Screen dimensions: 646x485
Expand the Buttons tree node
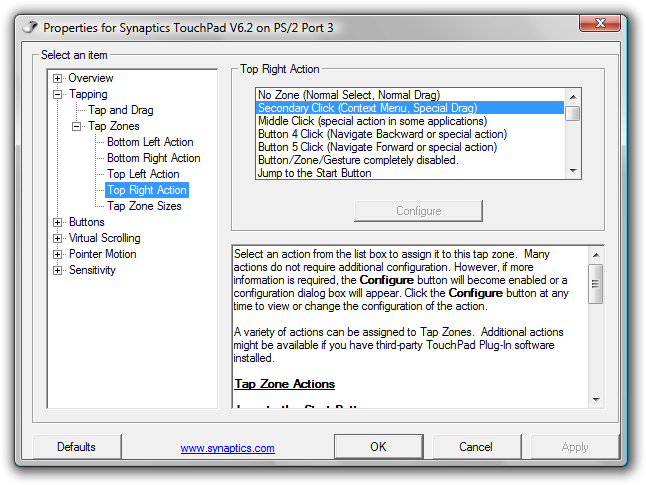[58, 222]
